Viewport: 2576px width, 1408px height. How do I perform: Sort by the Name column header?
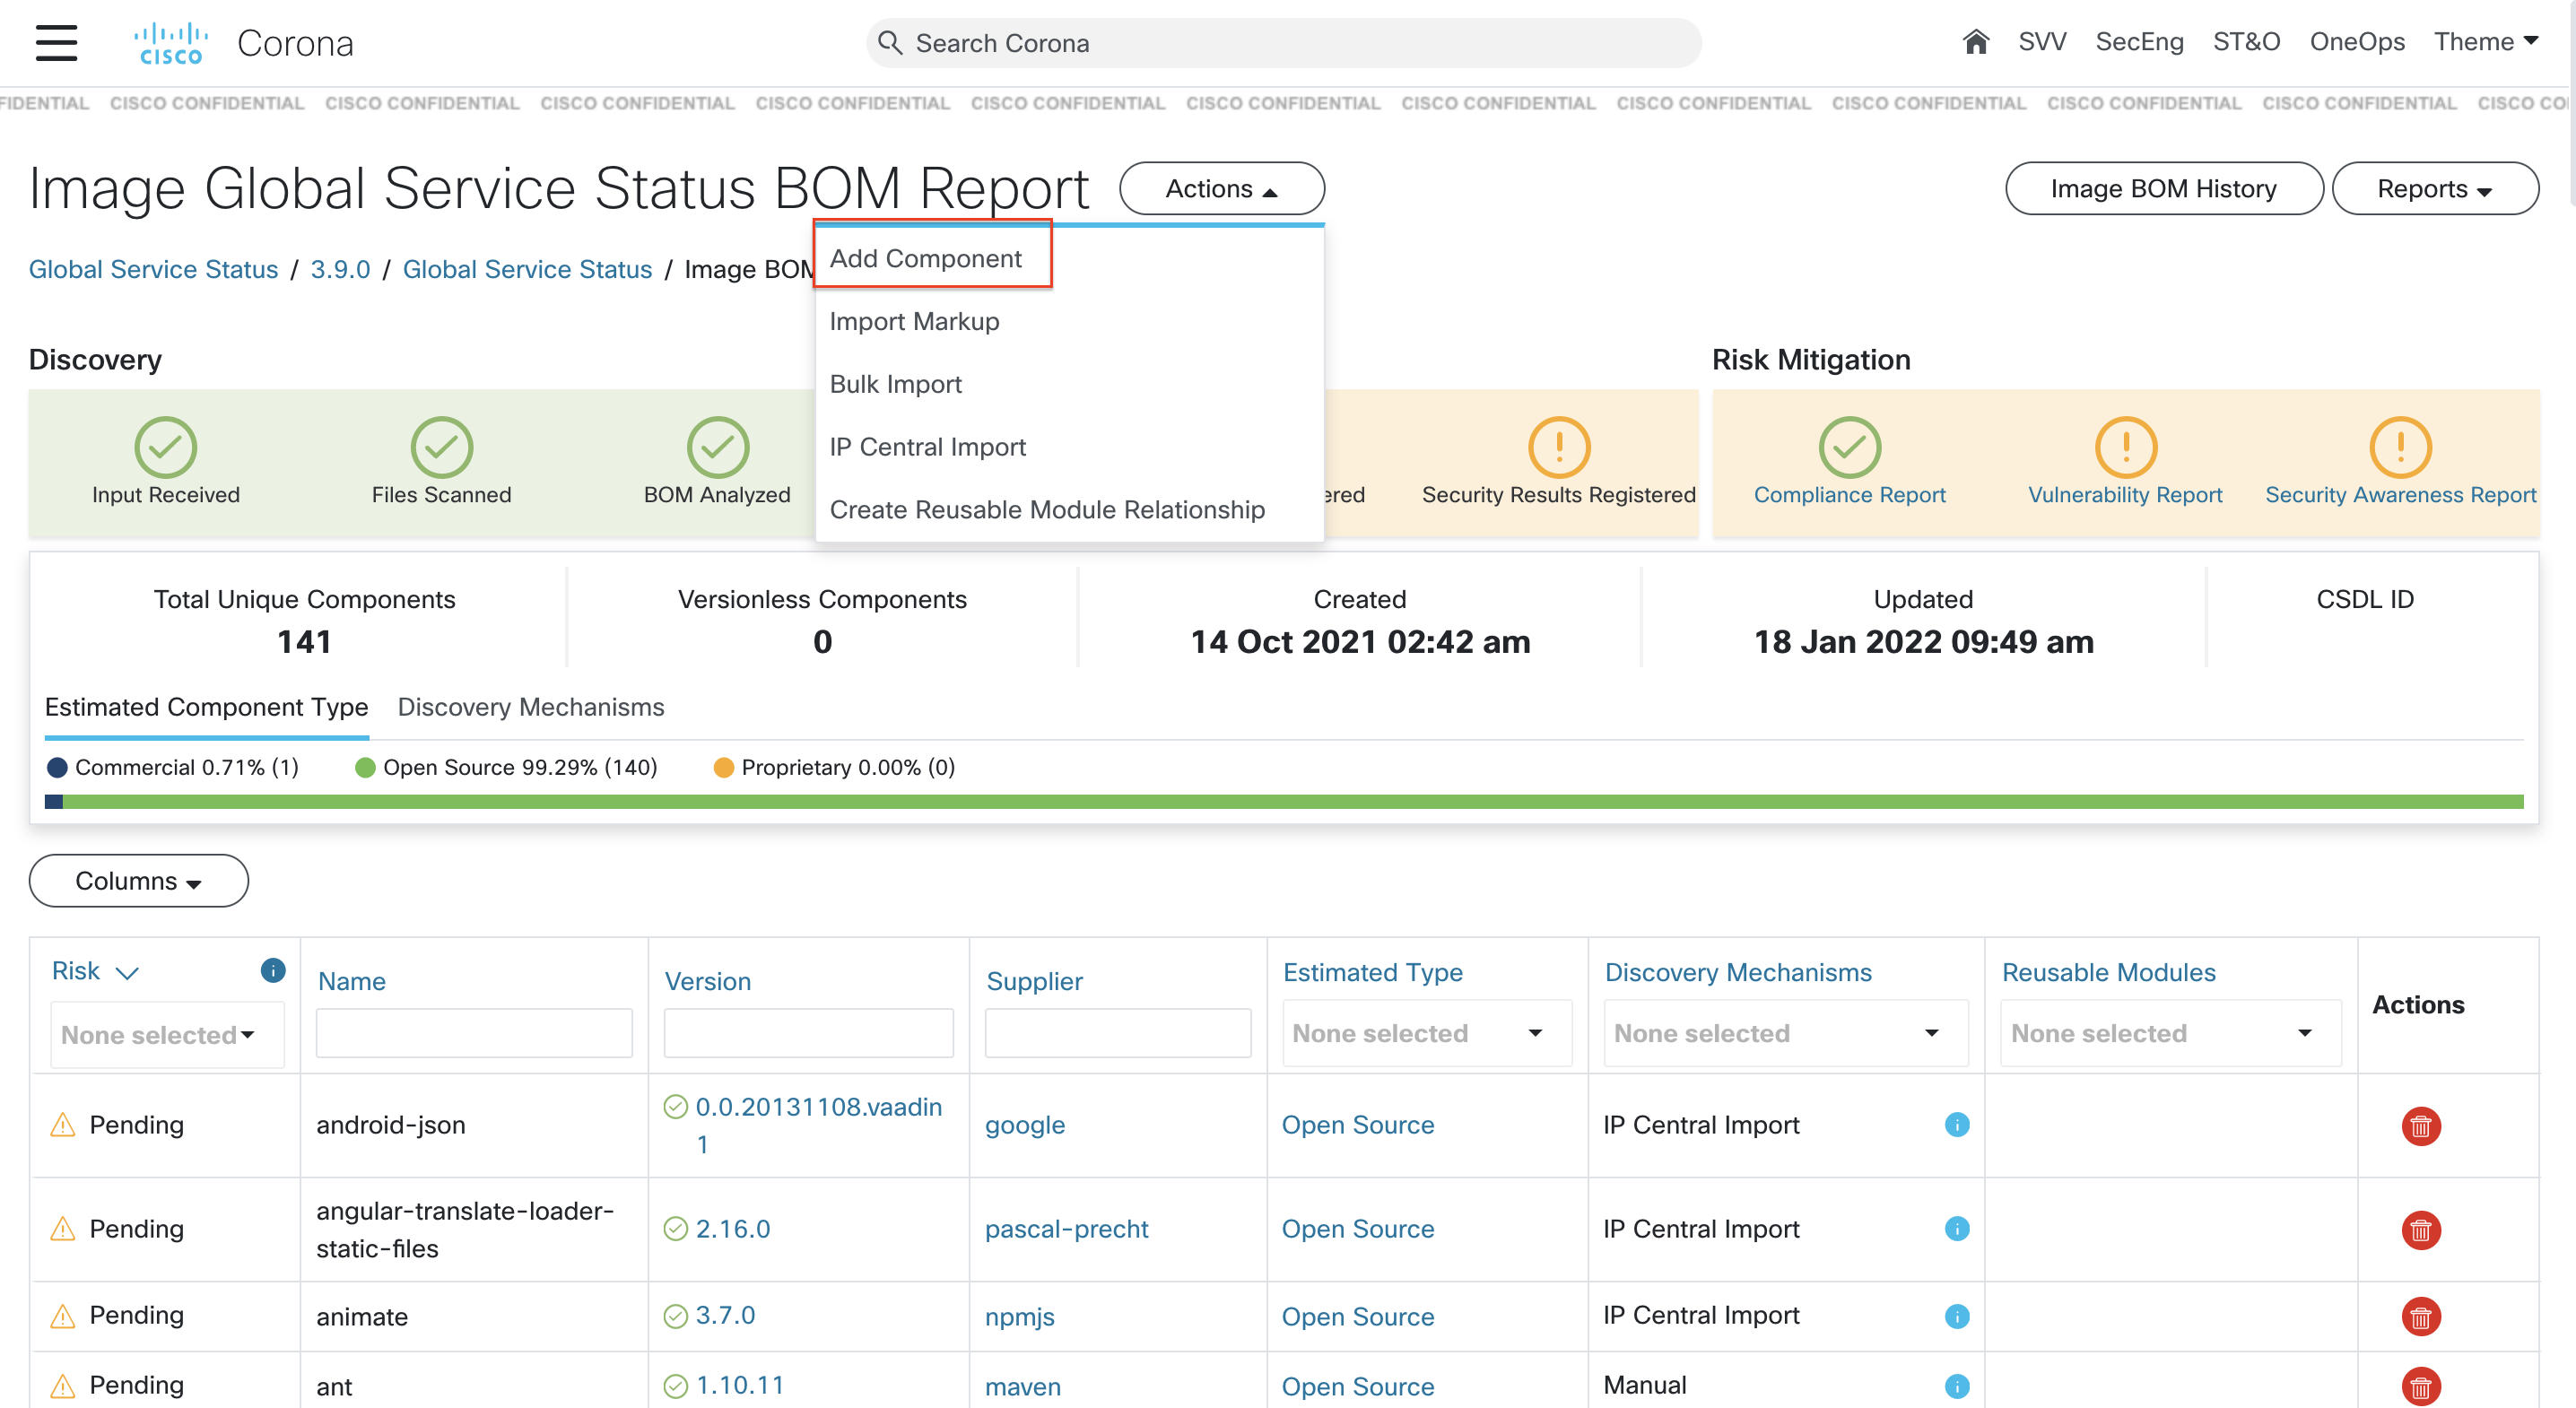352,981
